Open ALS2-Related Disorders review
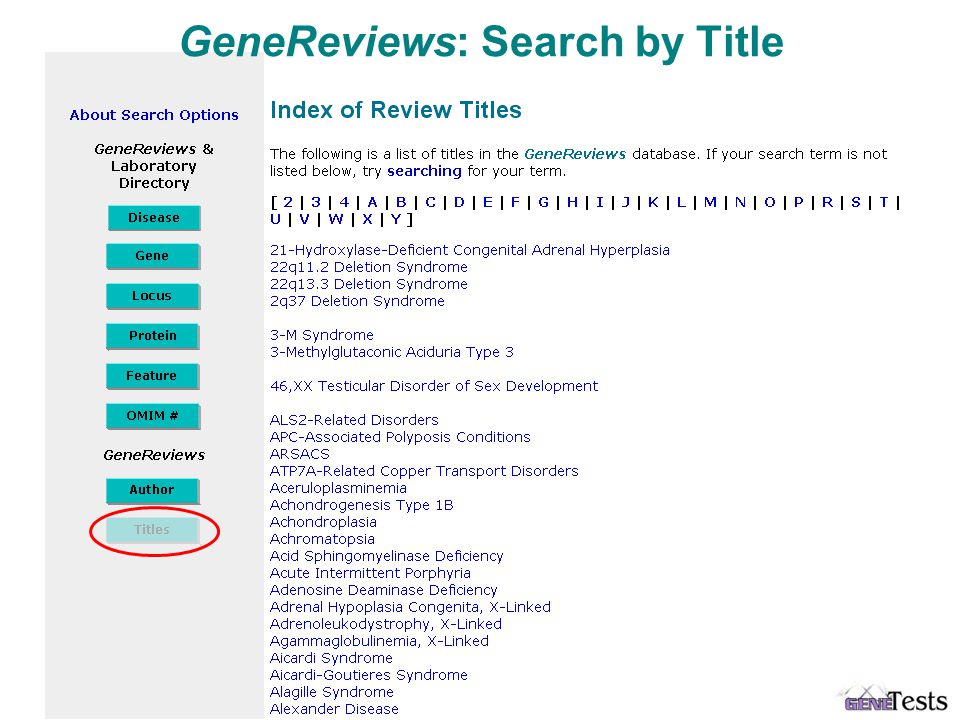The width and height of the screenshot is (960, 720). (354, 420)
